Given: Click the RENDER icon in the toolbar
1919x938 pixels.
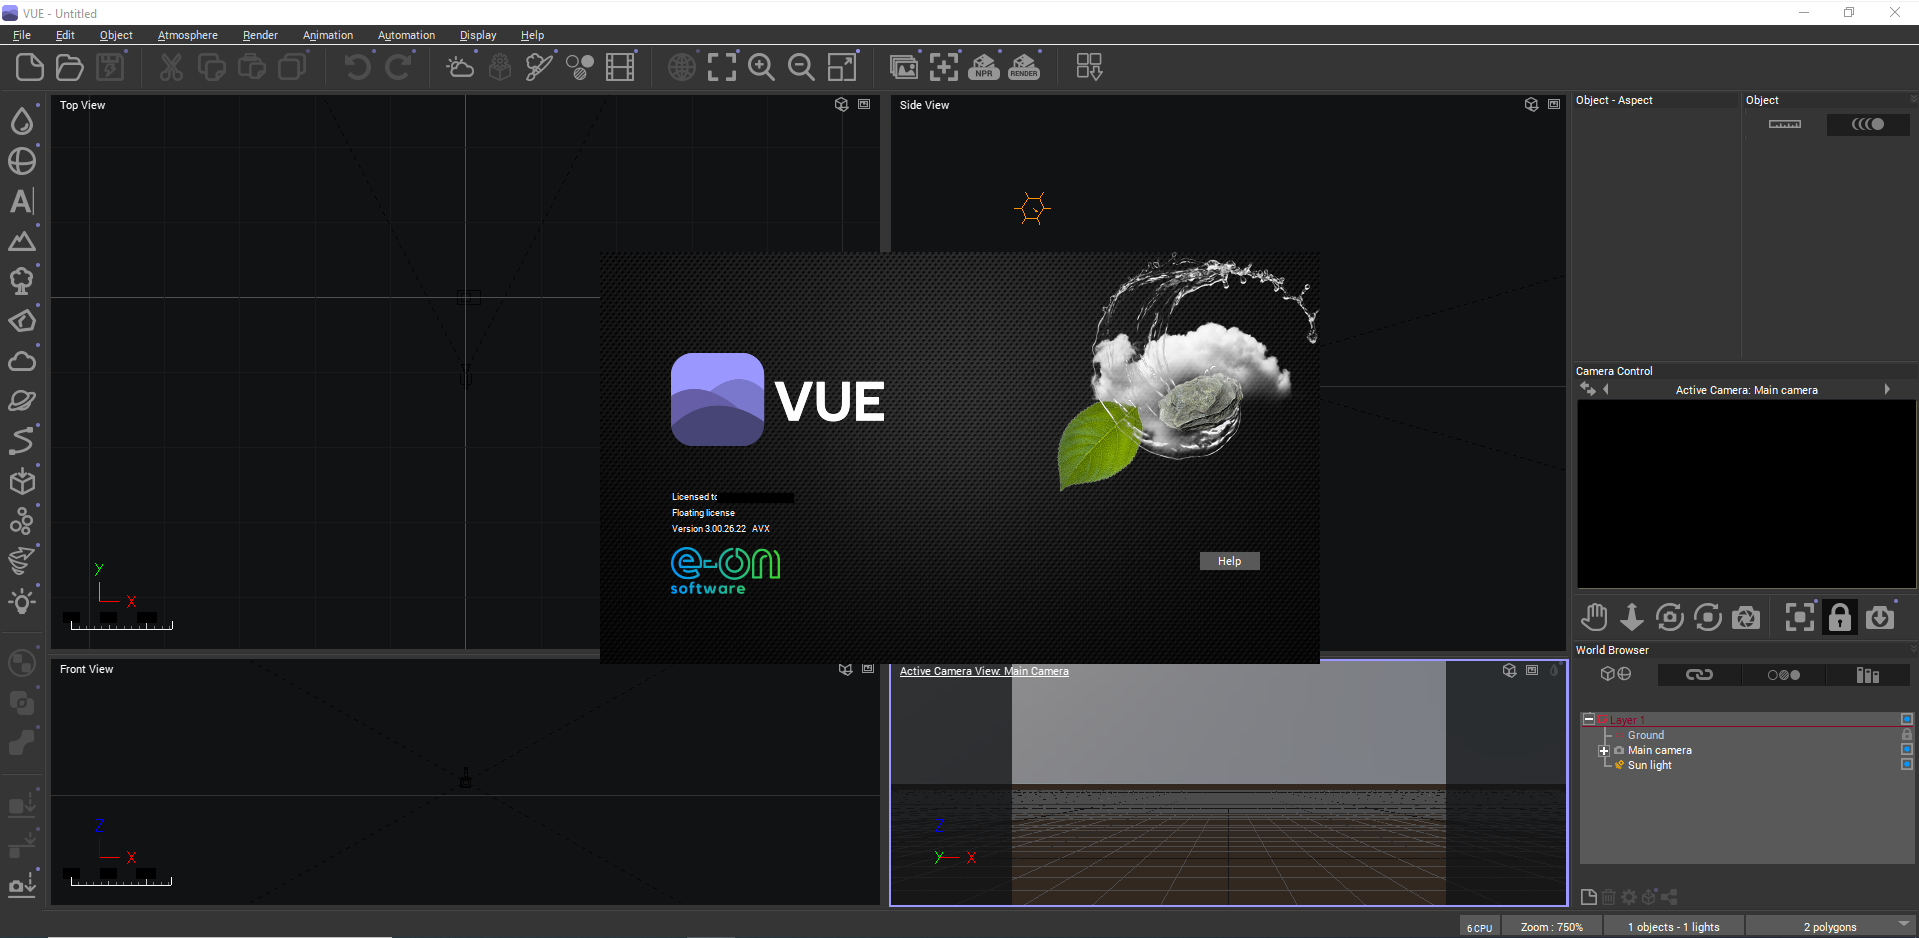Looking at the screenshot, I should (1024, 67).
